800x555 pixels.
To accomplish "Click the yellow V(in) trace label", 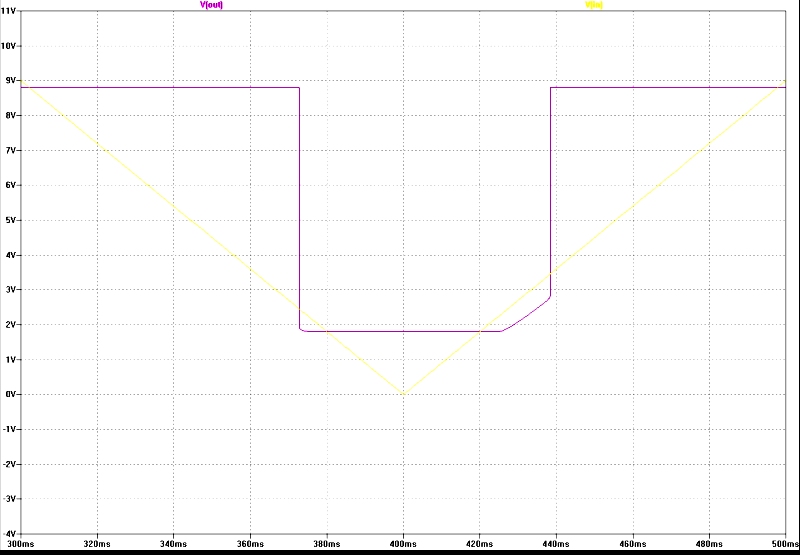I will (594, 5).
